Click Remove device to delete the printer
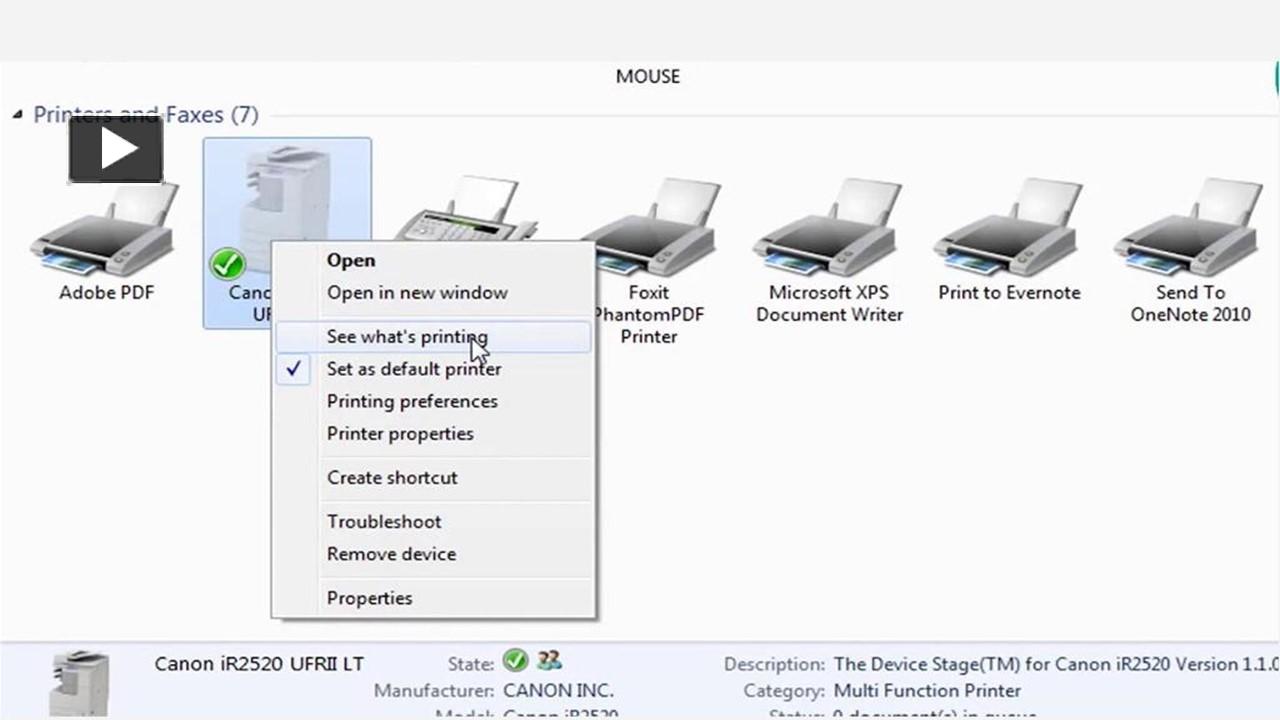The image size is (1280, 720). click(391, 553)
